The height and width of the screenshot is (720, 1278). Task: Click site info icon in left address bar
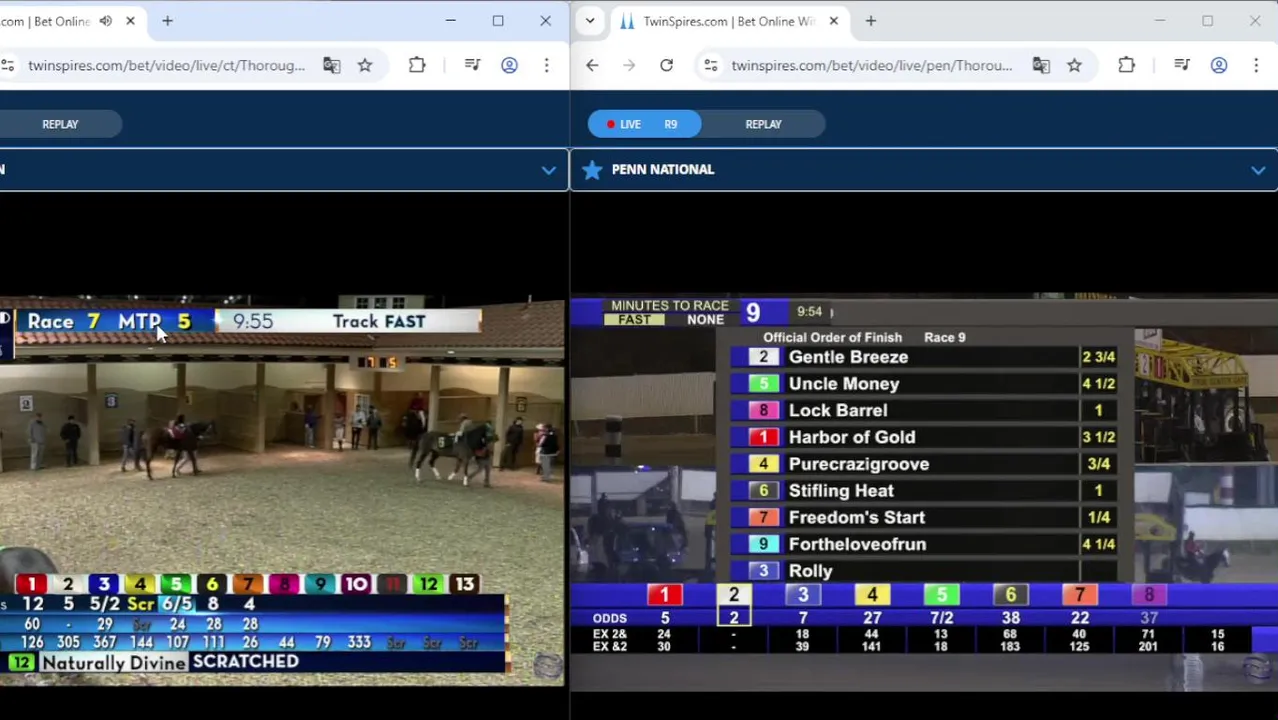pos(8,65)
